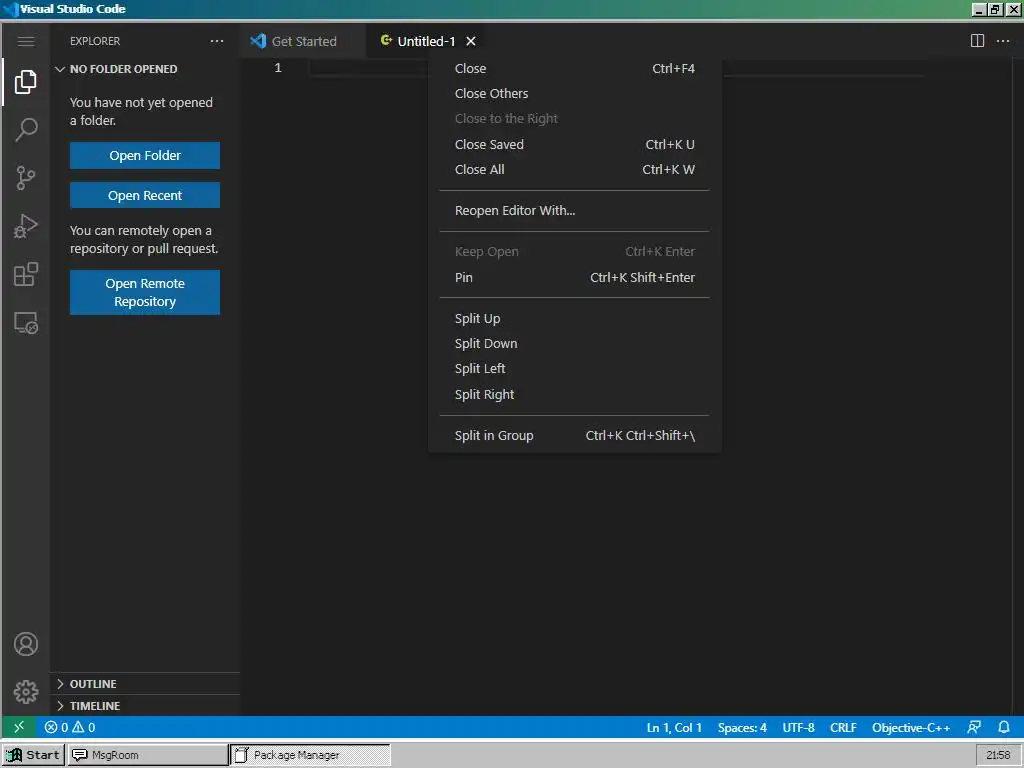Click line number 1 in the editor gutter
1024x768 pixels.
[278, 67]
